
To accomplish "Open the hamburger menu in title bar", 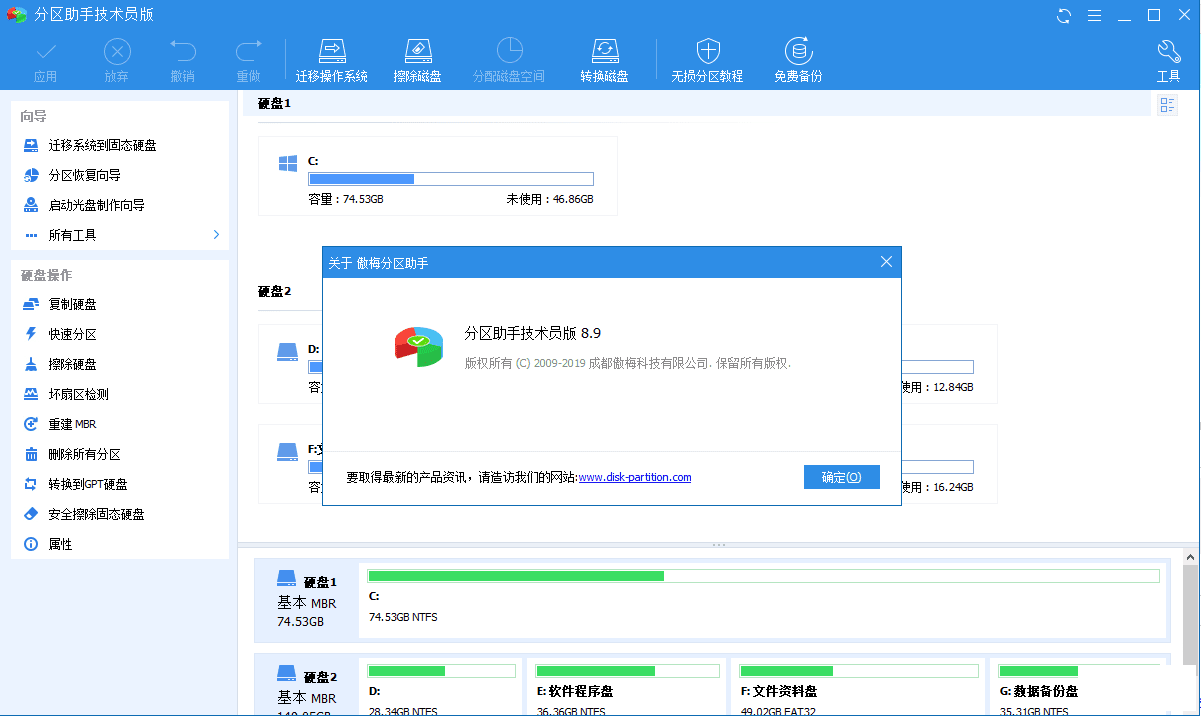I will coord(1094,15).
